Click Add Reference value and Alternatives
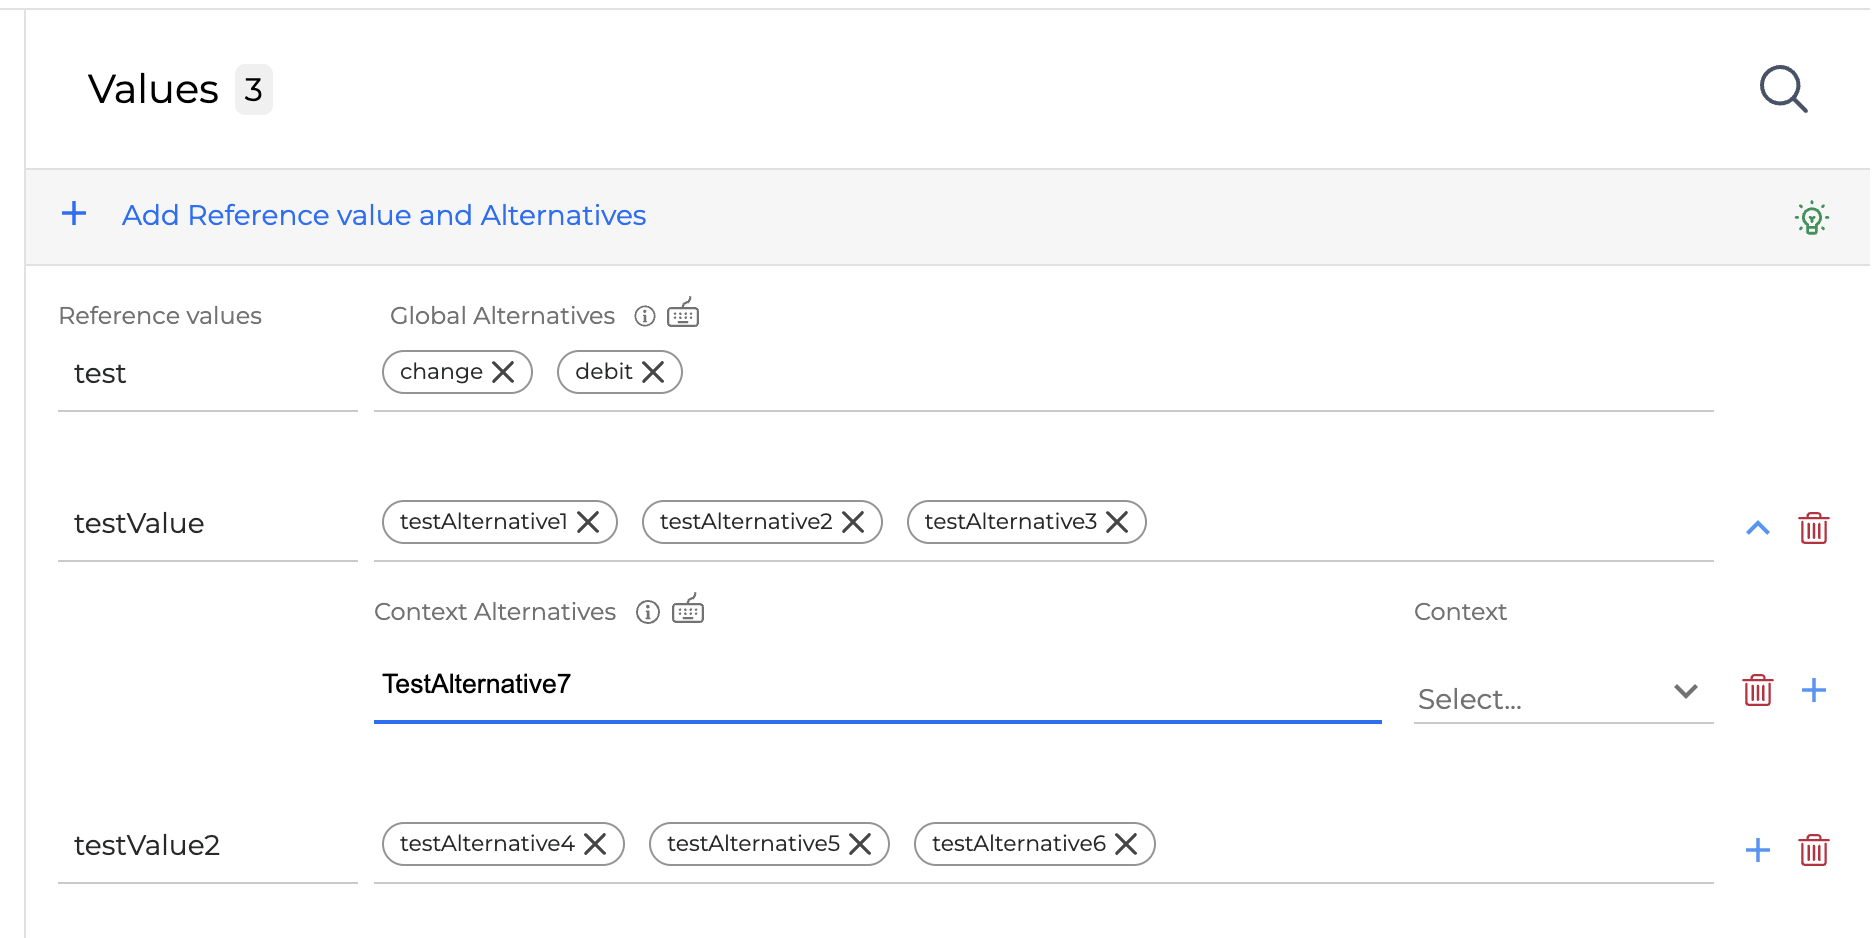This screenshot has height=938, width=1874. (383, 215)
